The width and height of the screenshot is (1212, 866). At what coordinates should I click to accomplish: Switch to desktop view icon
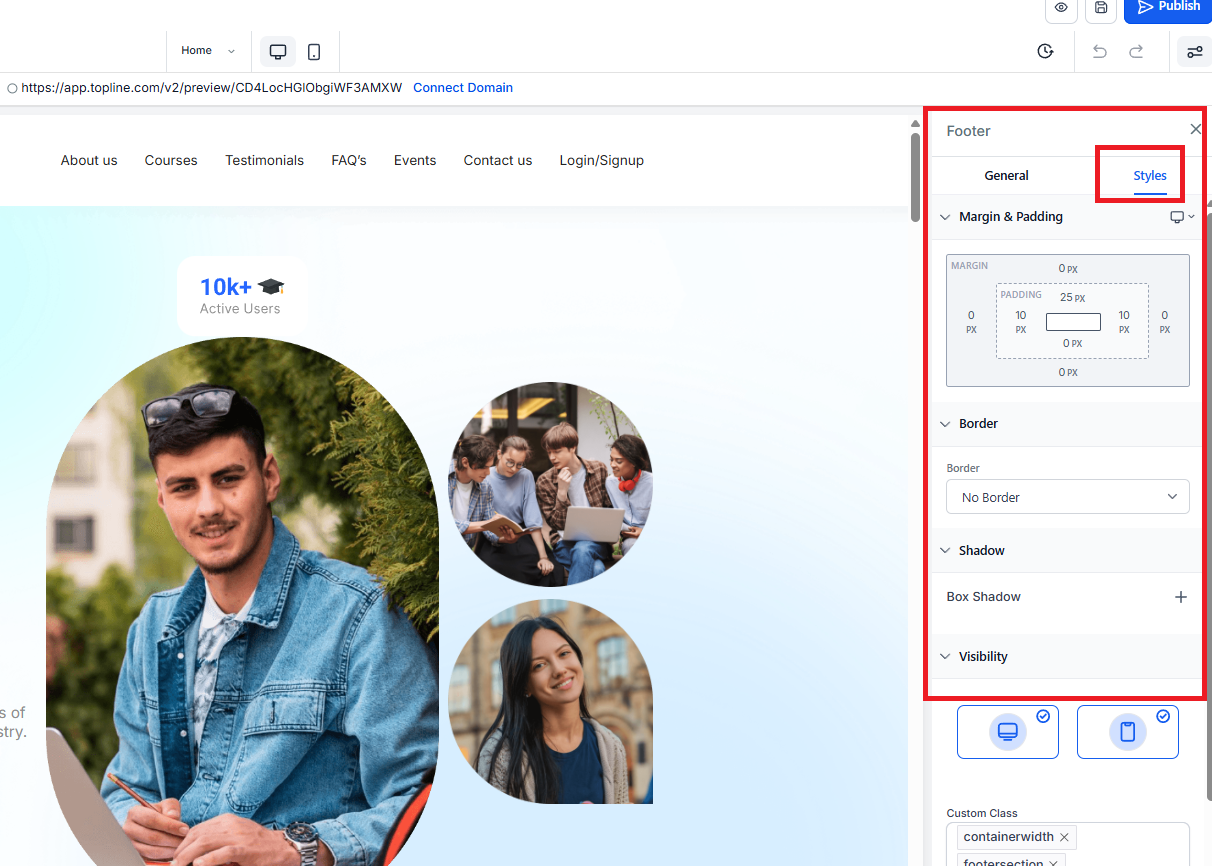[278, 51]
